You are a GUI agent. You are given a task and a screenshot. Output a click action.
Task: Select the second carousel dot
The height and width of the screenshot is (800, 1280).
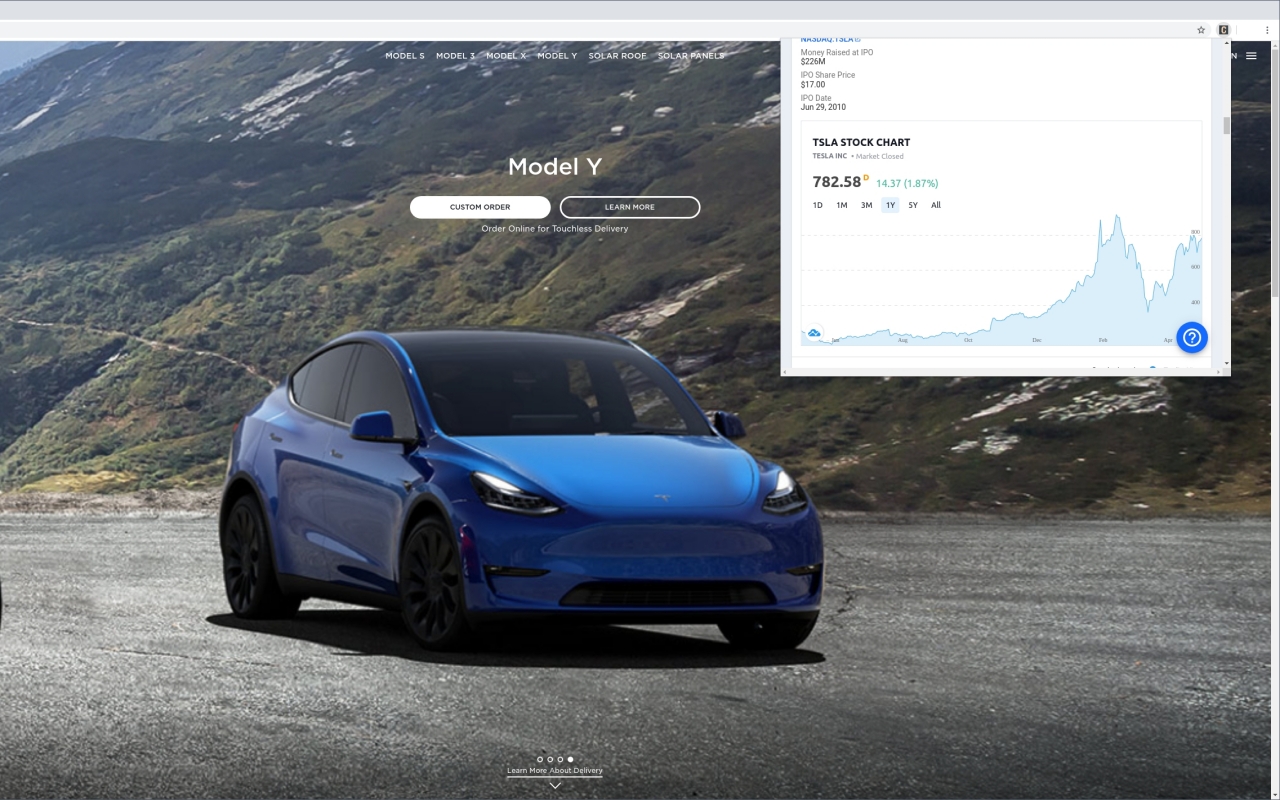pos(550,760)
